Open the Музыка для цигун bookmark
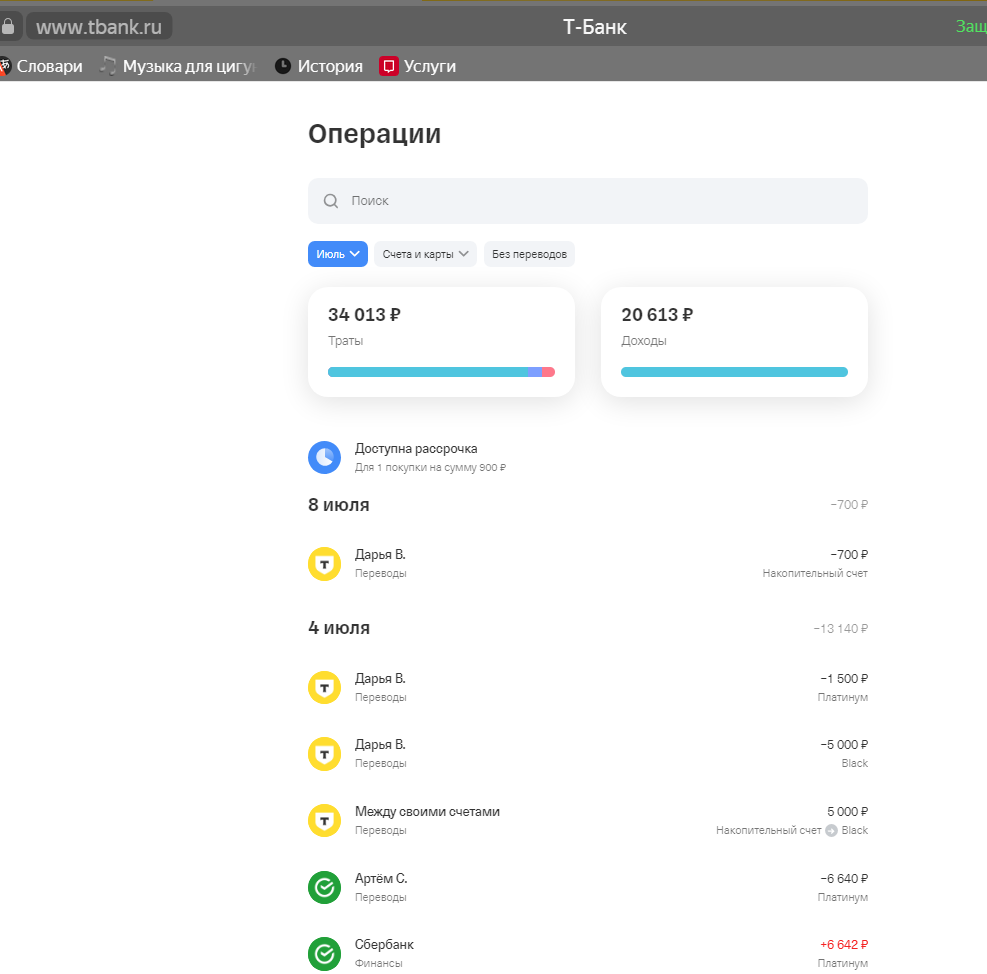Image resolution: width=987 pixels, height=974 pixels. pyautogui.click(x=180, y=66)
